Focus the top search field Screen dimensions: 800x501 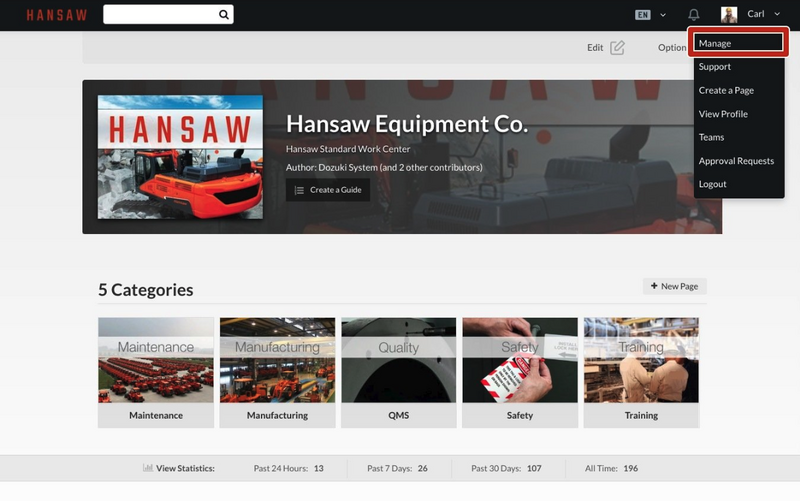tap(160, 15)
